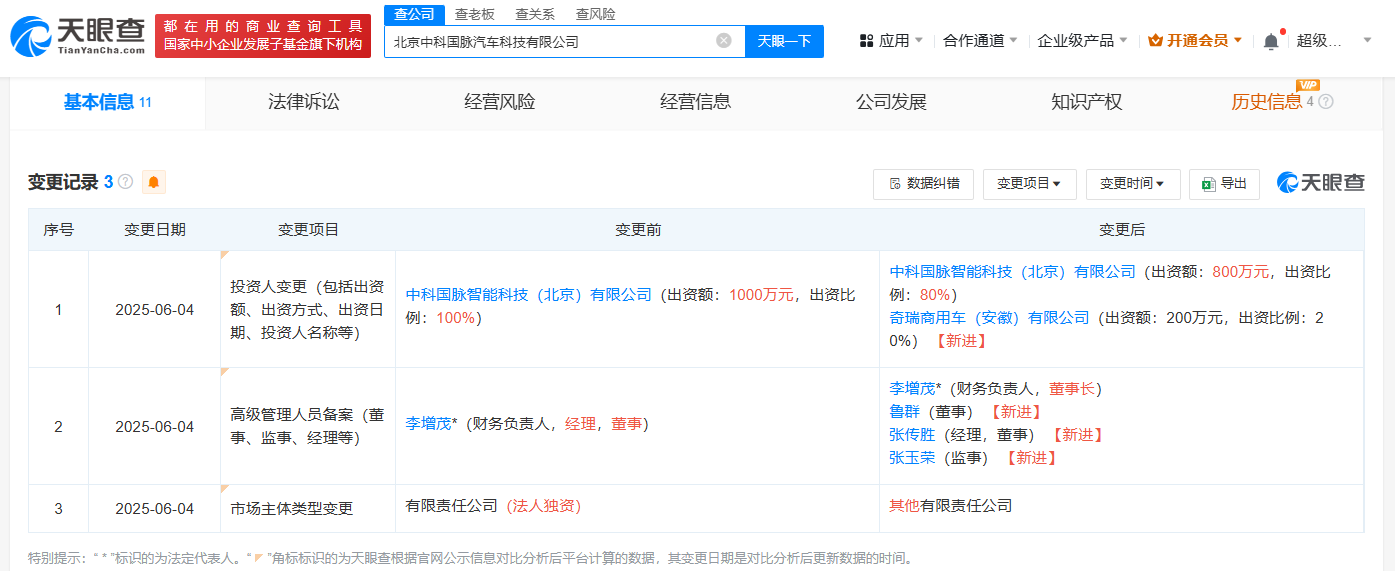Click the 有限责任公司 (法人独资) cell
Viewport: 1395px width, 571px height.
[638, 508]
